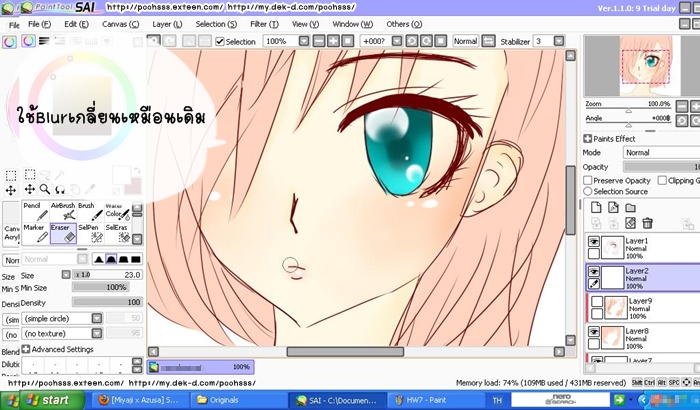Screen dimensions: 700x410
Task: Open the Canvas menu
Action: [121, 24]
